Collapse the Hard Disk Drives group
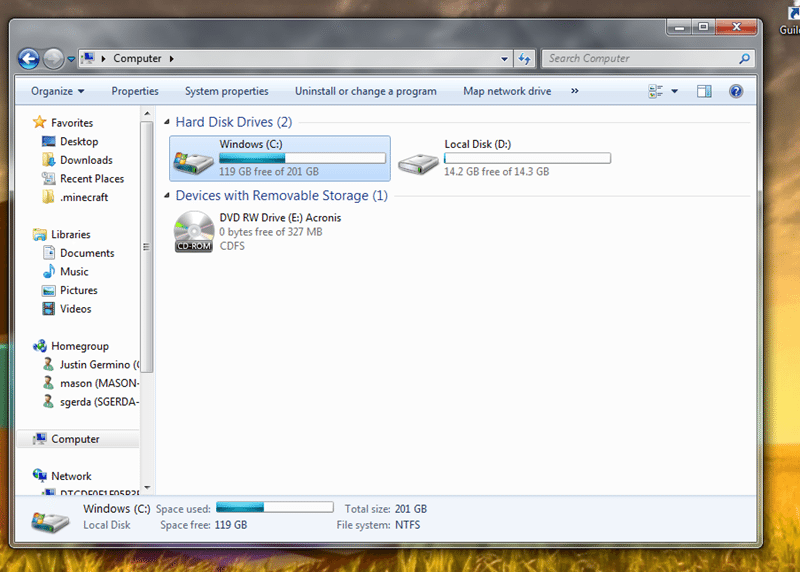Image resolution: width=800 pixels, height=572 pixels. point(166,122)
